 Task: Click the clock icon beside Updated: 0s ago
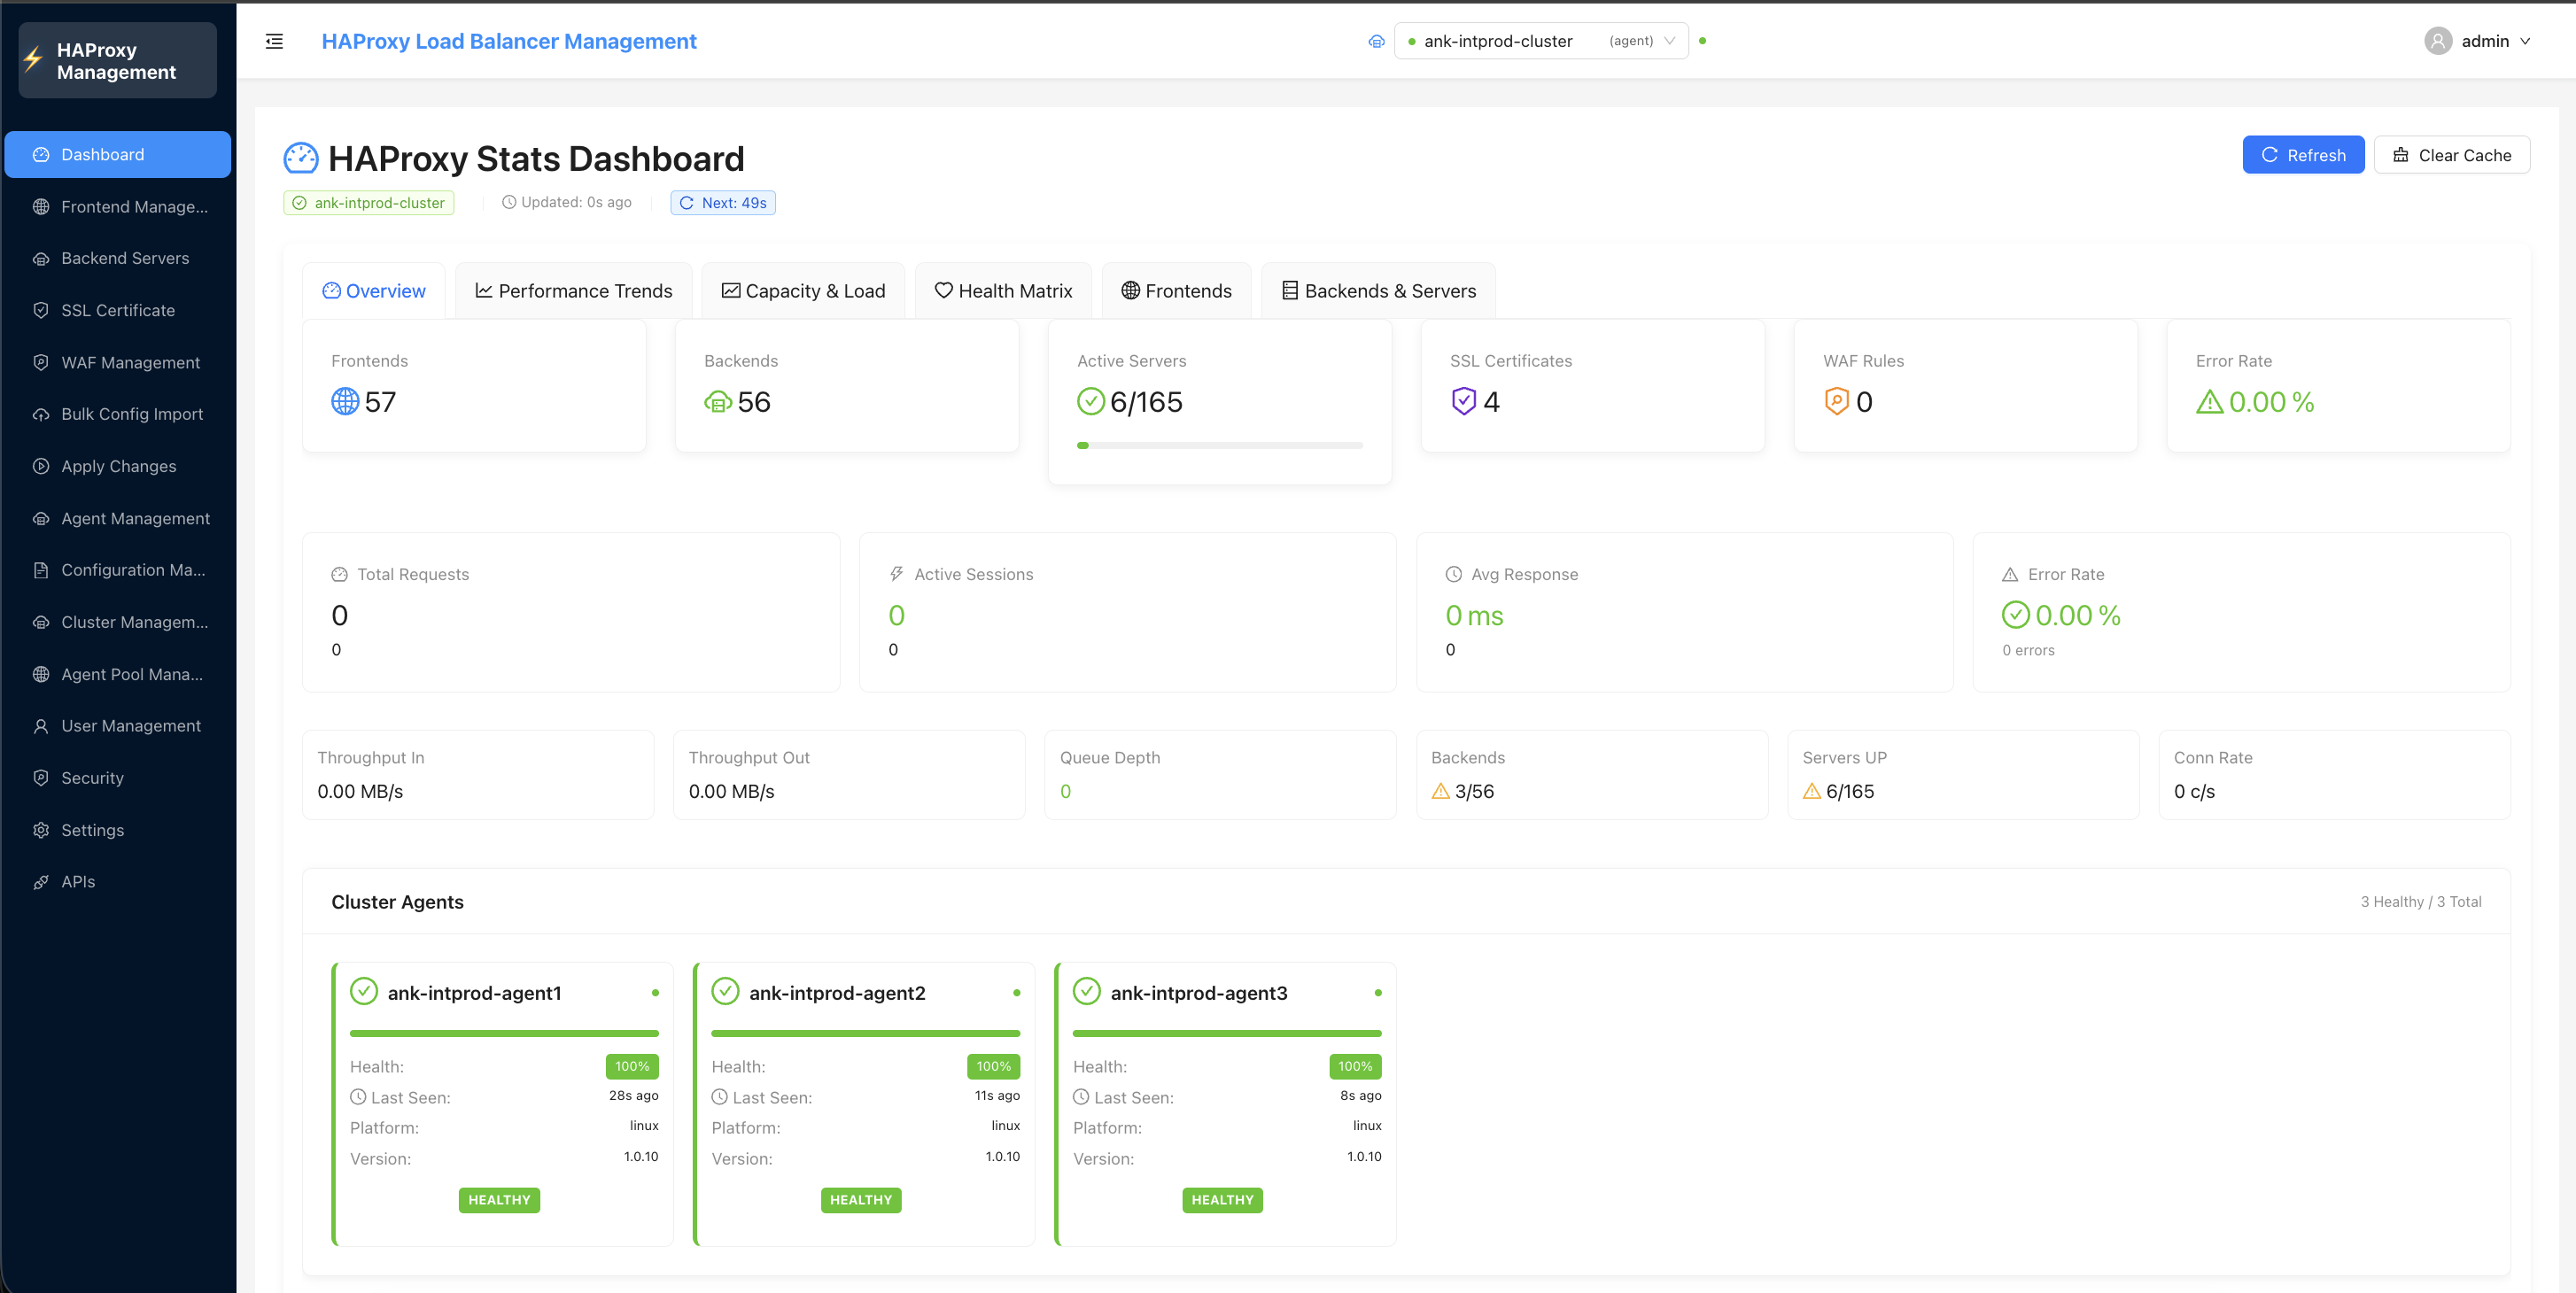[x=508, y=202]
